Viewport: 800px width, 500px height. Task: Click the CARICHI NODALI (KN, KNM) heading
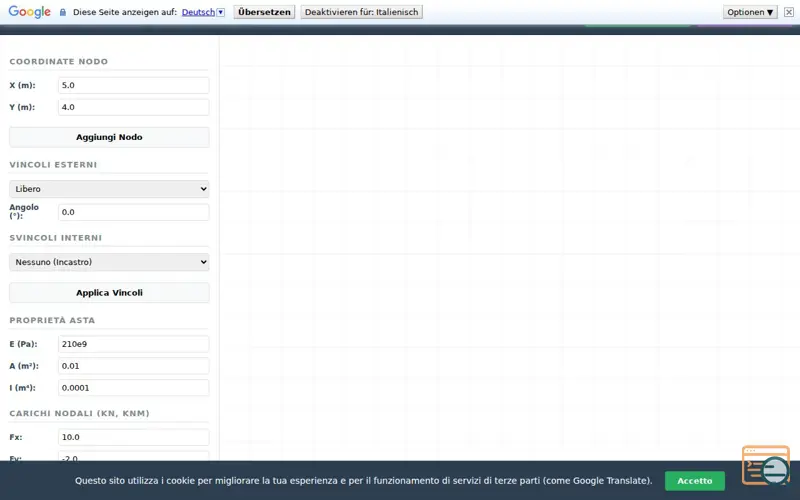click(x=80, y=413)
